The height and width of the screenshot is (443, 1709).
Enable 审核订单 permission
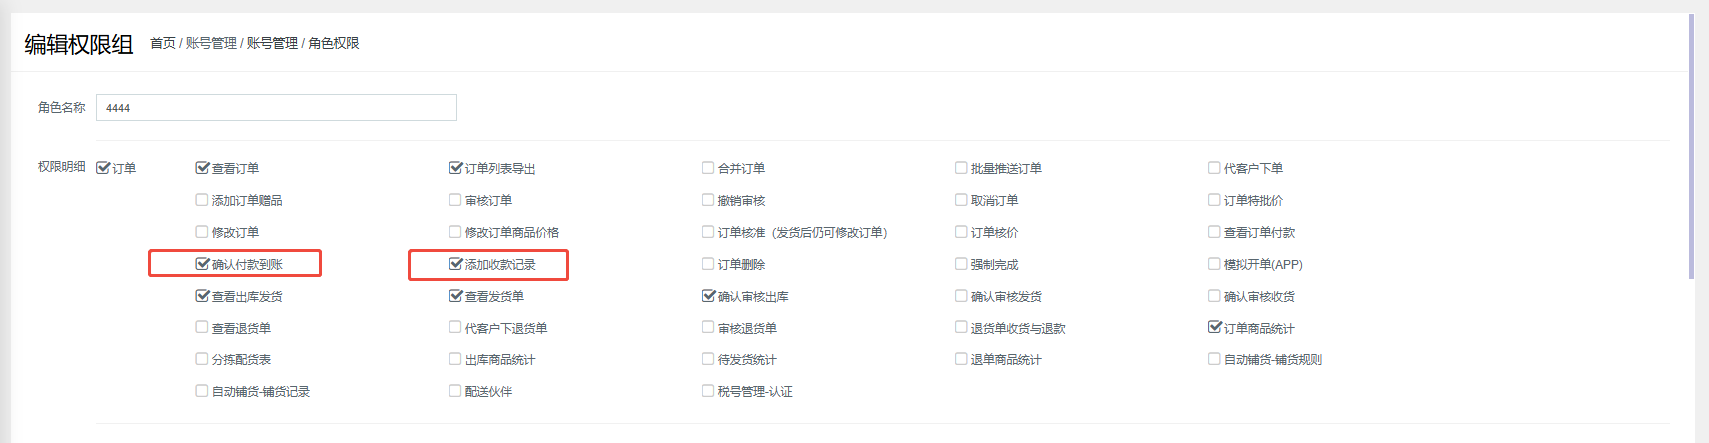(455, 200)
